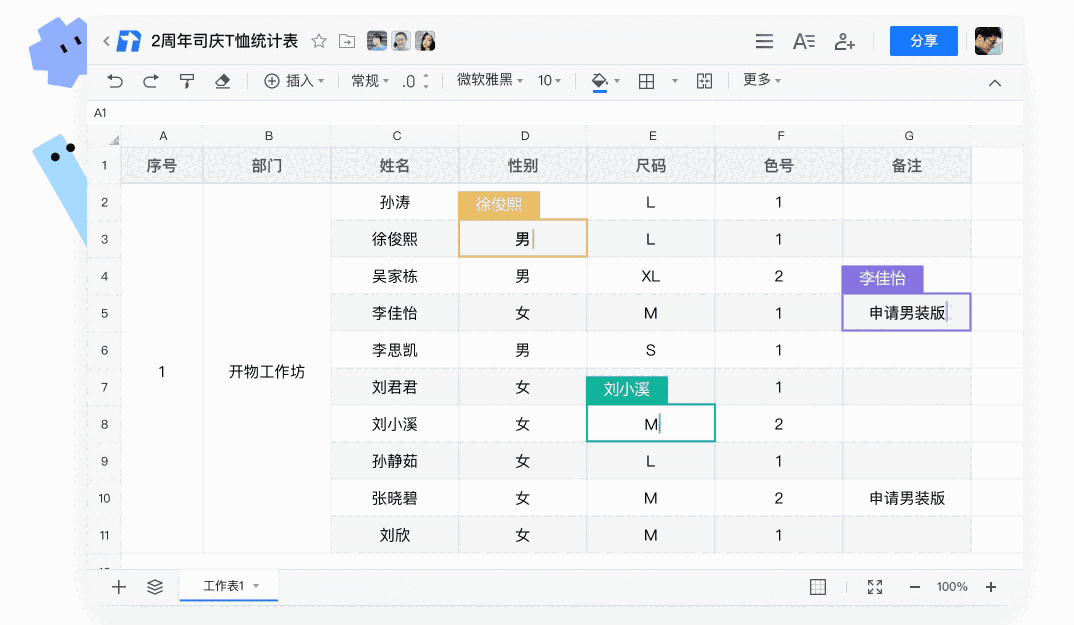Select the format painter tool
The width and height of the screenshot is (1074, 625).
(186, 81)
